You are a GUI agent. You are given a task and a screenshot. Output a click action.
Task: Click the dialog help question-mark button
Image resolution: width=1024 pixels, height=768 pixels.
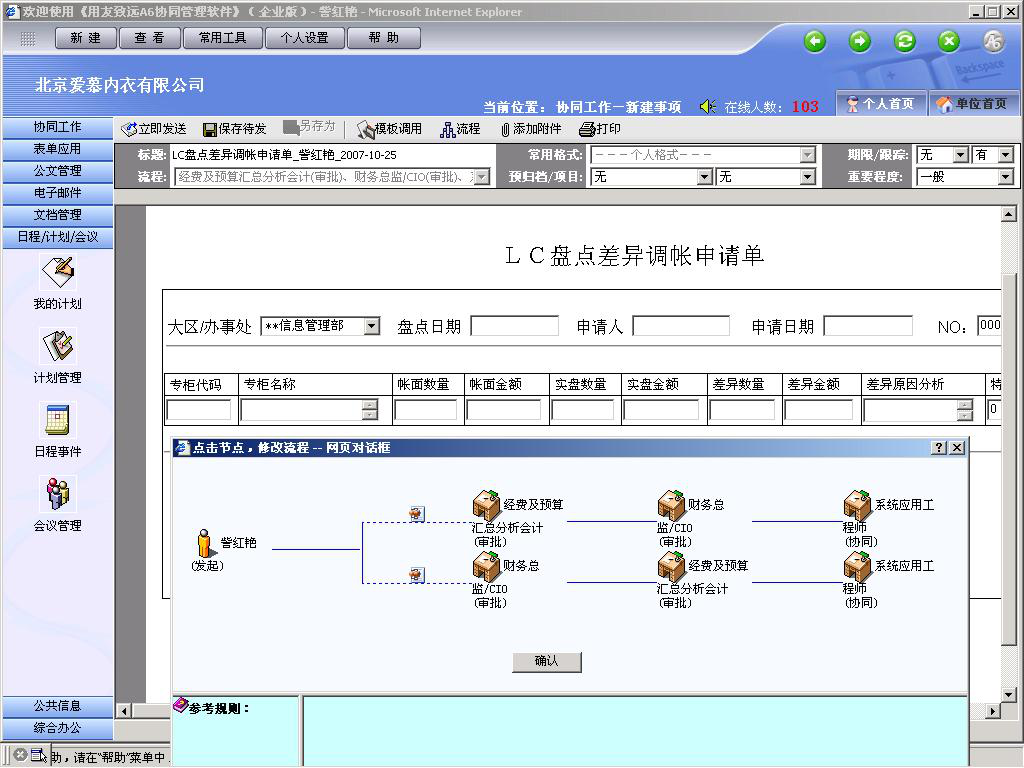point(938,448)
